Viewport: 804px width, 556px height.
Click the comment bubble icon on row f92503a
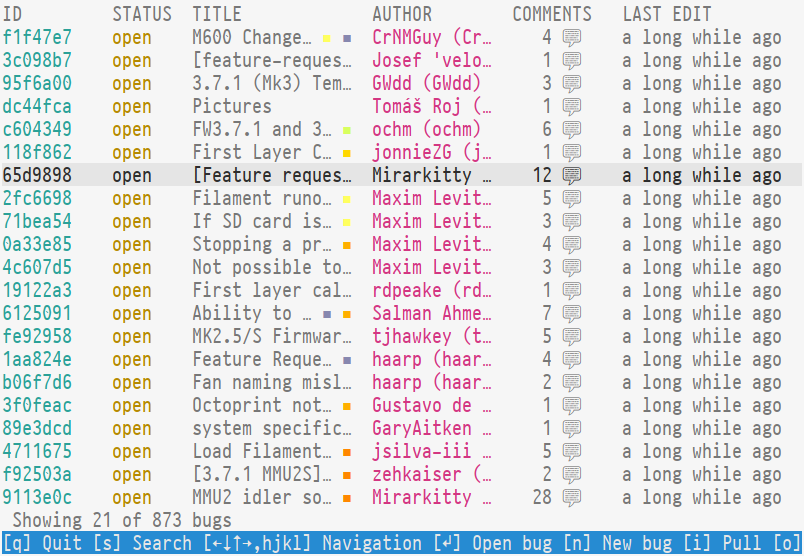coord(572,474)
